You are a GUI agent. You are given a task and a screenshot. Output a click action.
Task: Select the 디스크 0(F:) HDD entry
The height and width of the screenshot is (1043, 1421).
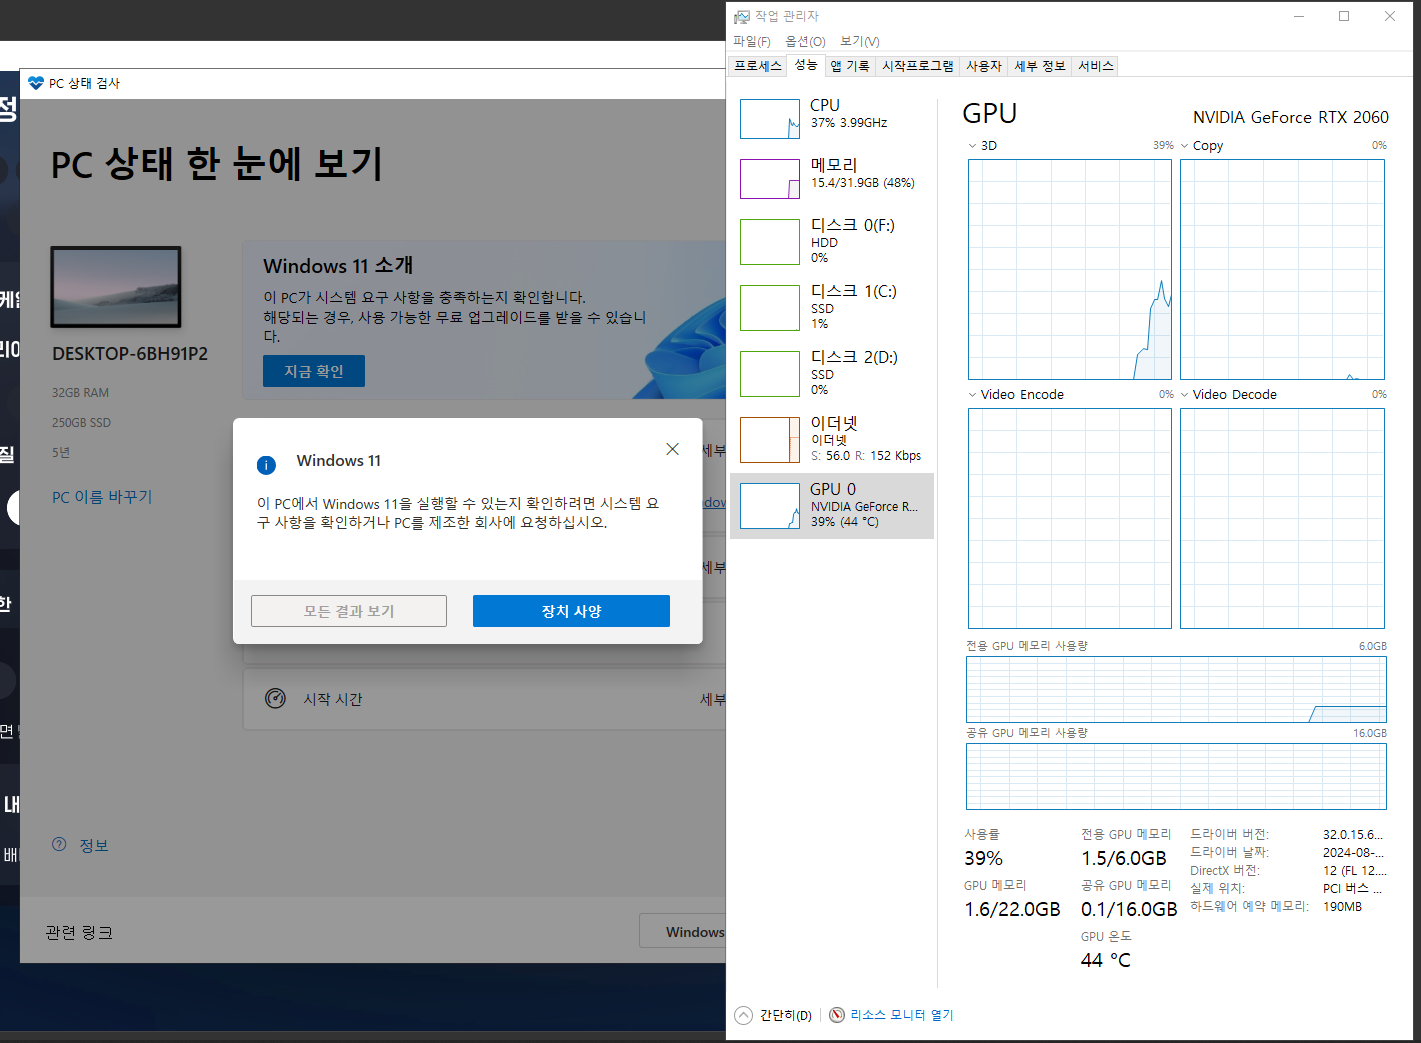832,241
